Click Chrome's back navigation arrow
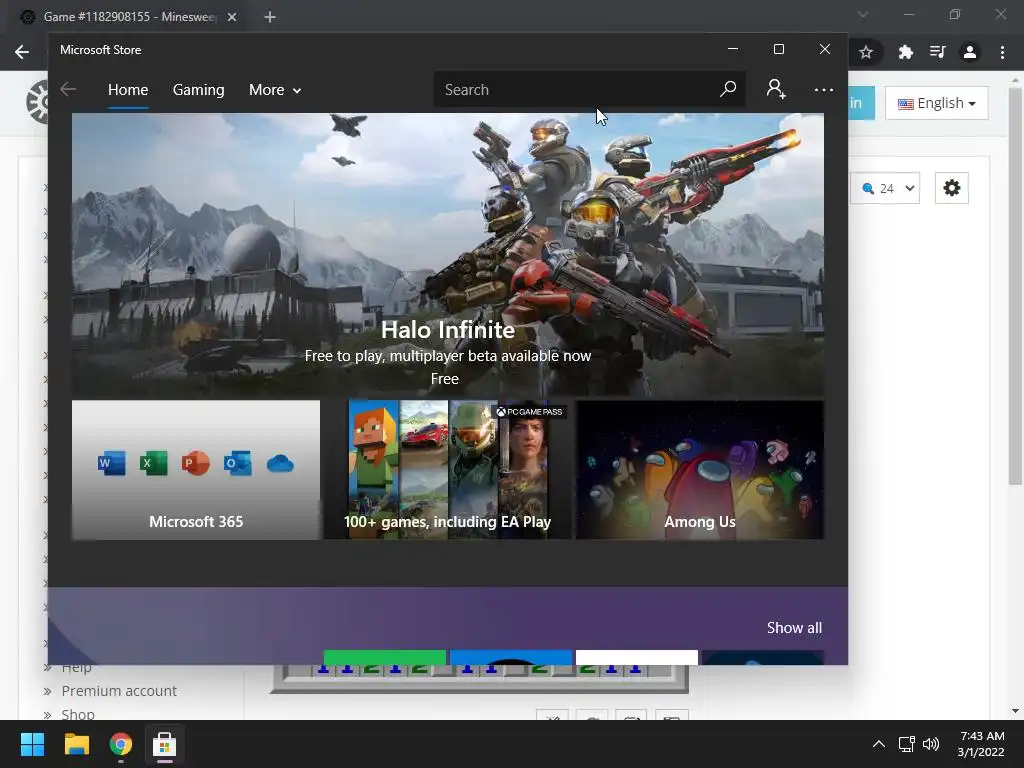 click(x=22, y=52)
